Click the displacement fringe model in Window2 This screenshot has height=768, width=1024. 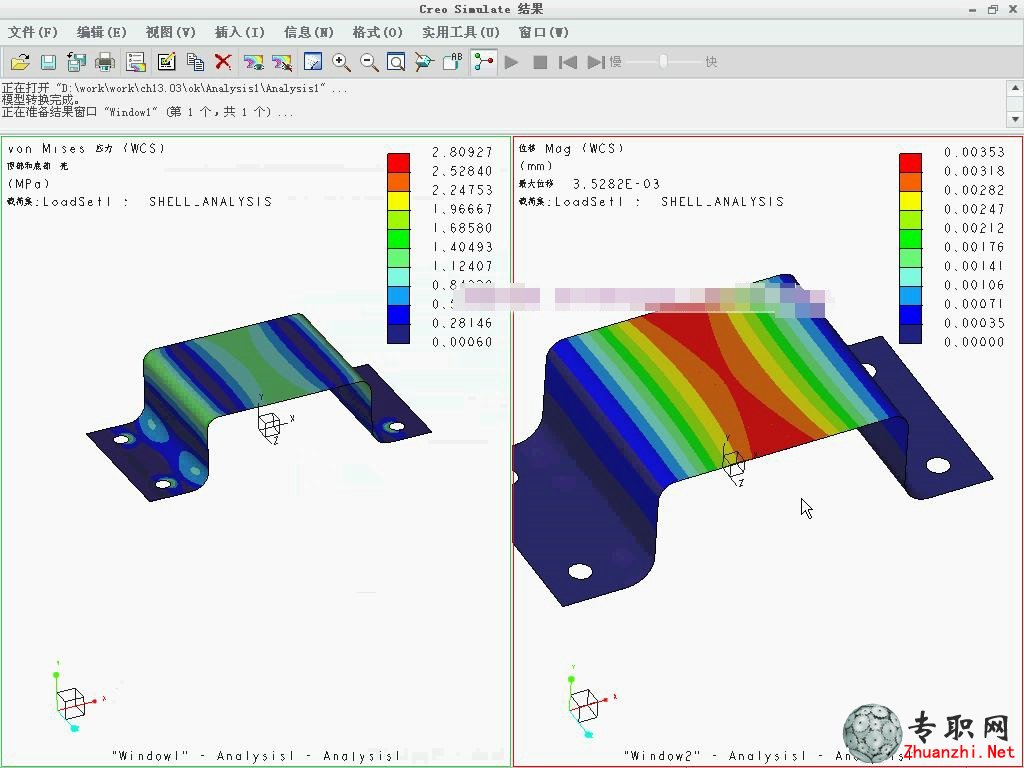[751, 441]
